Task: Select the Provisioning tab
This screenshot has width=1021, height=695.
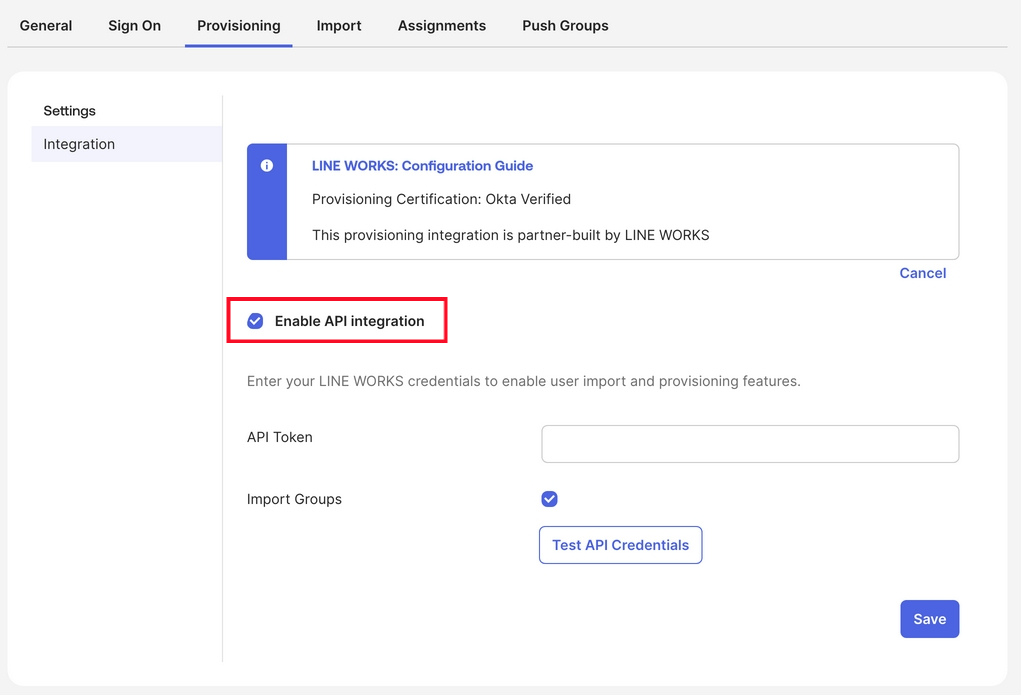Action: click(238, 25)
